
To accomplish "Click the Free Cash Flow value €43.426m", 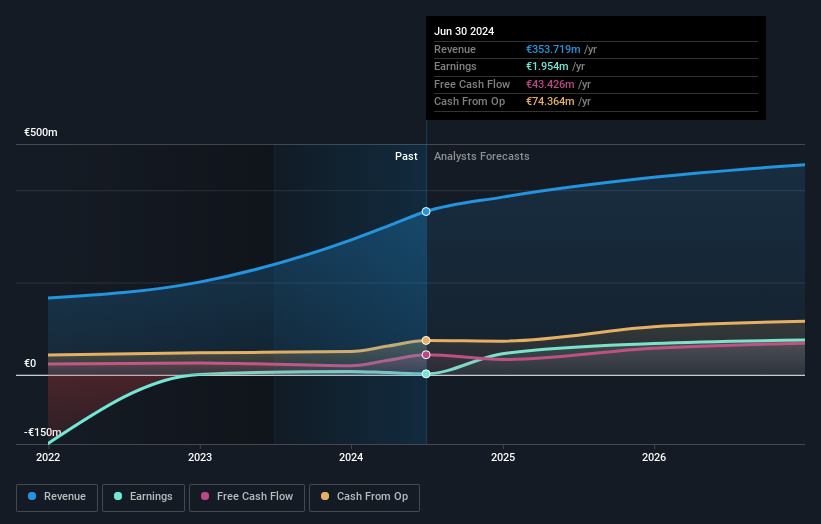I will [x=550, y=84].
